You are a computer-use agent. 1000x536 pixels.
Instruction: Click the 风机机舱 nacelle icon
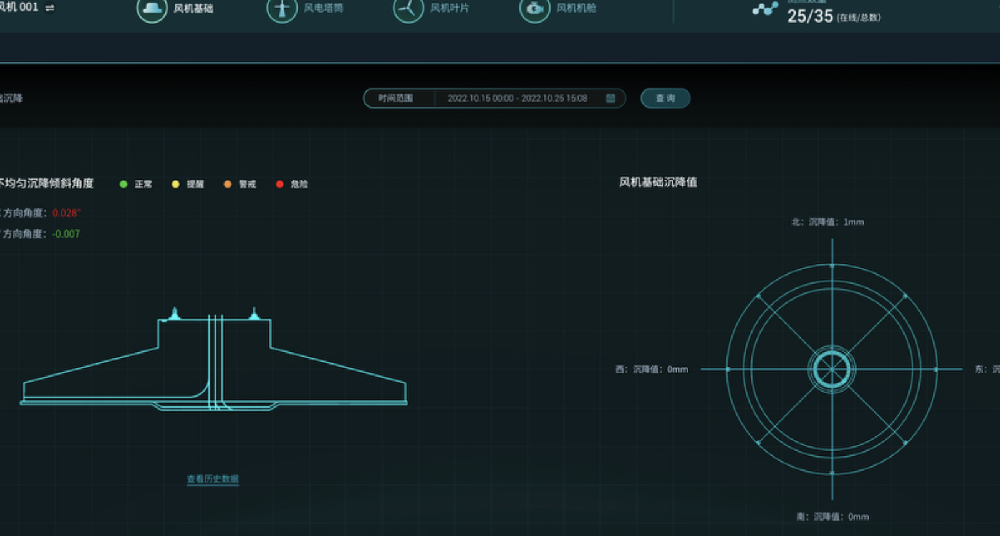coord(535,9)
